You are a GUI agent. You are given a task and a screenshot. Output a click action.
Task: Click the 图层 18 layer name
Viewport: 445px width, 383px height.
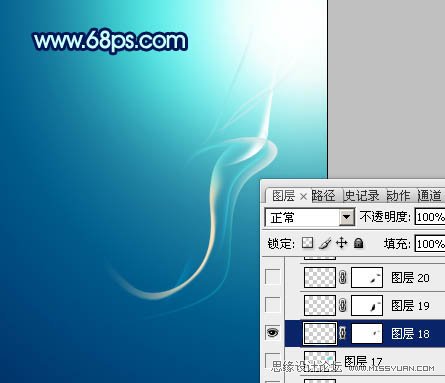(410, 334)
